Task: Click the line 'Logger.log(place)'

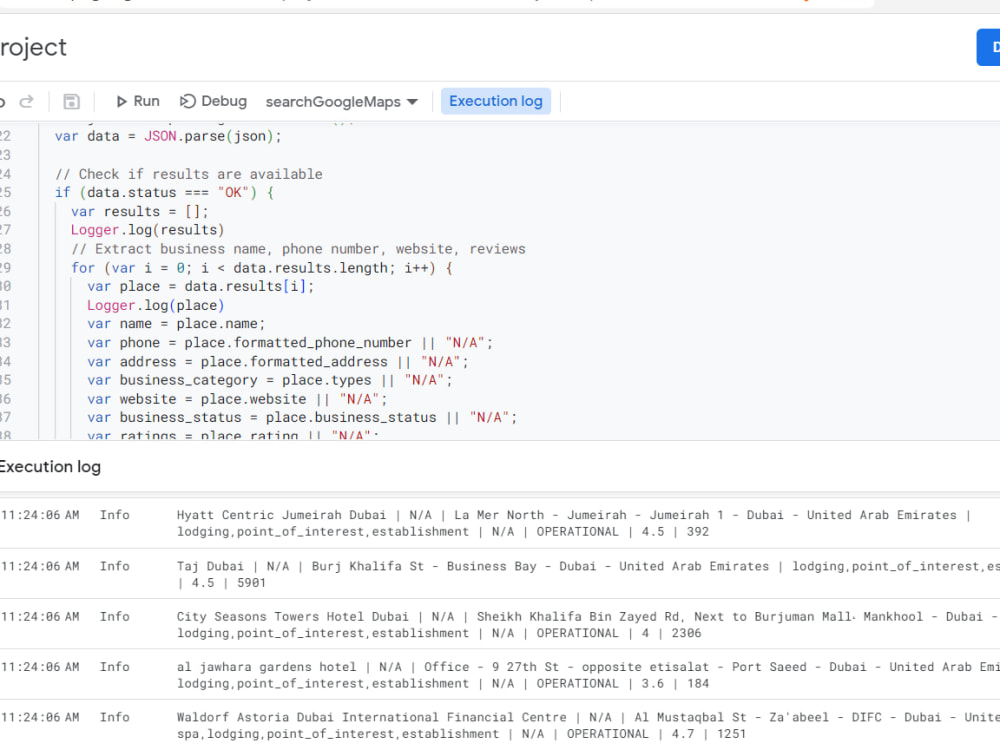Action: 156,305
